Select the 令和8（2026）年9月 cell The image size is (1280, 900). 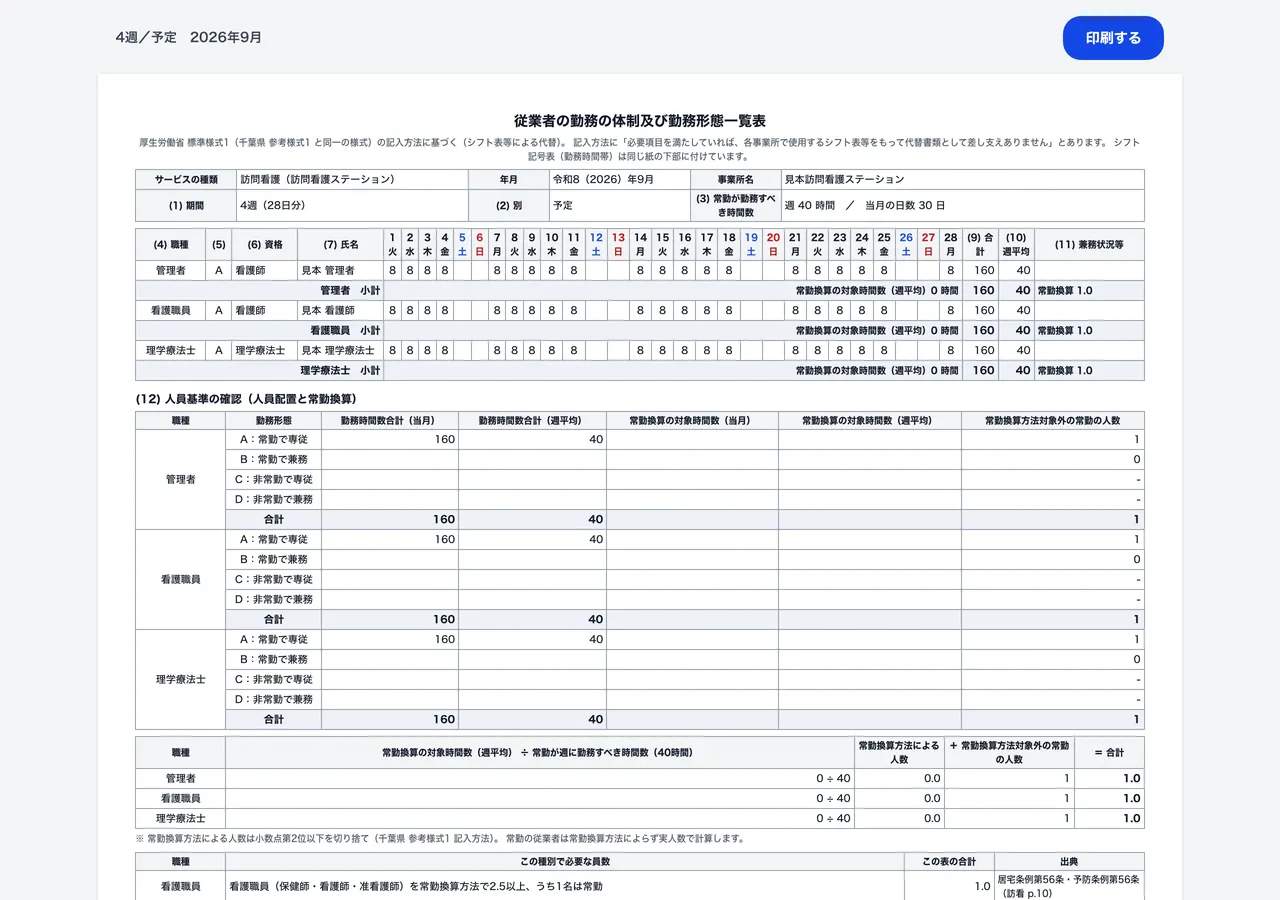[x=619, y=180]
